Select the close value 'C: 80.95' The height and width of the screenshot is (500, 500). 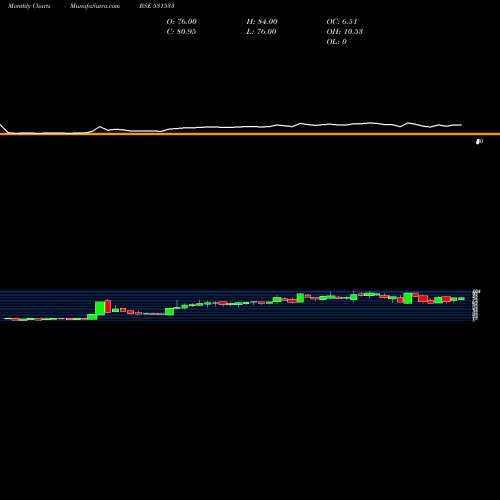tap(181, 32)
